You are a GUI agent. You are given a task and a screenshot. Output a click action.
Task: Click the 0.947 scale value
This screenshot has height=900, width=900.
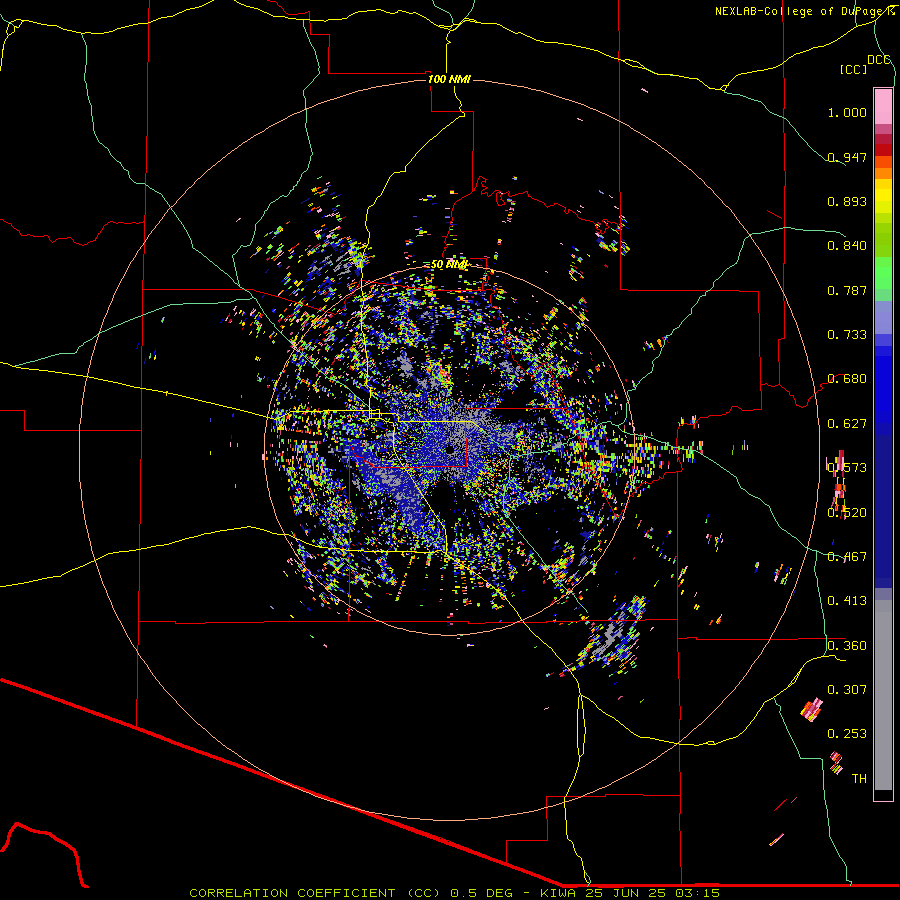[x=847, y=157]
